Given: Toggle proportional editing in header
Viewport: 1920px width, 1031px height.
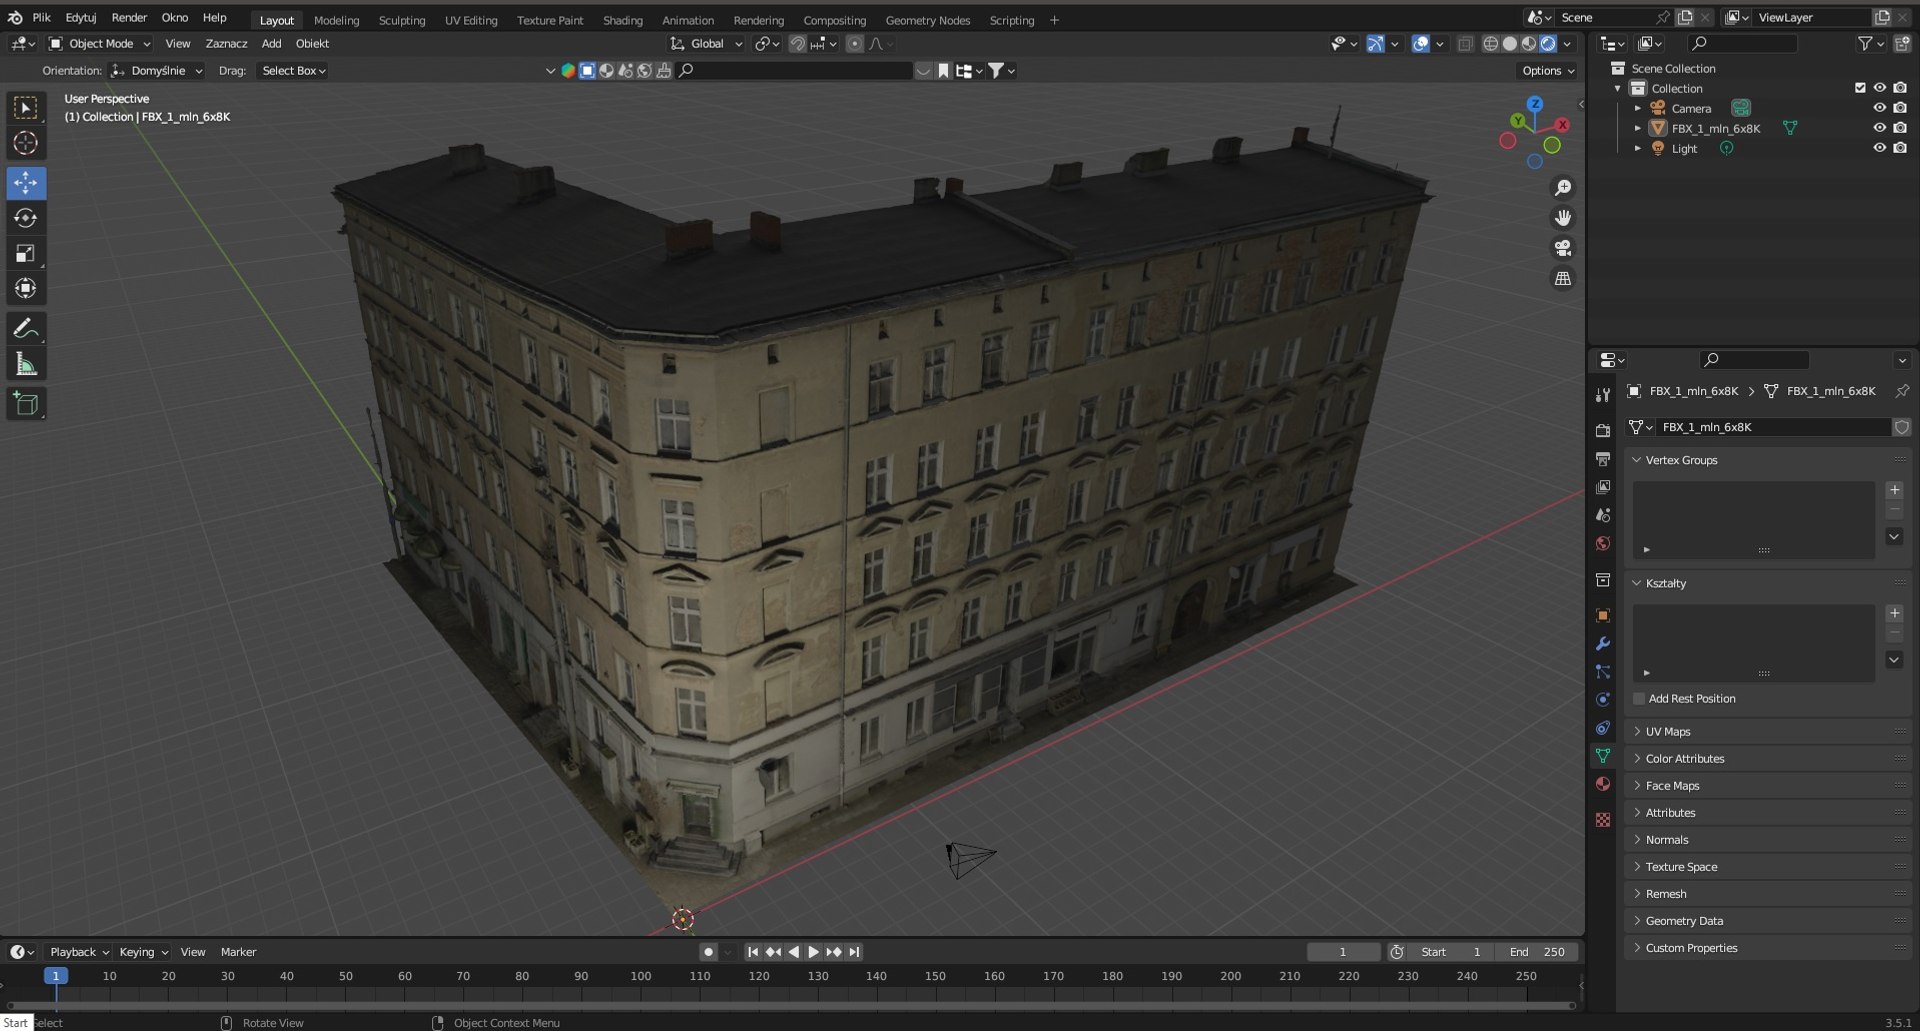Looking at the screenshot, I should pyautogui.click(x=854, y=44).
